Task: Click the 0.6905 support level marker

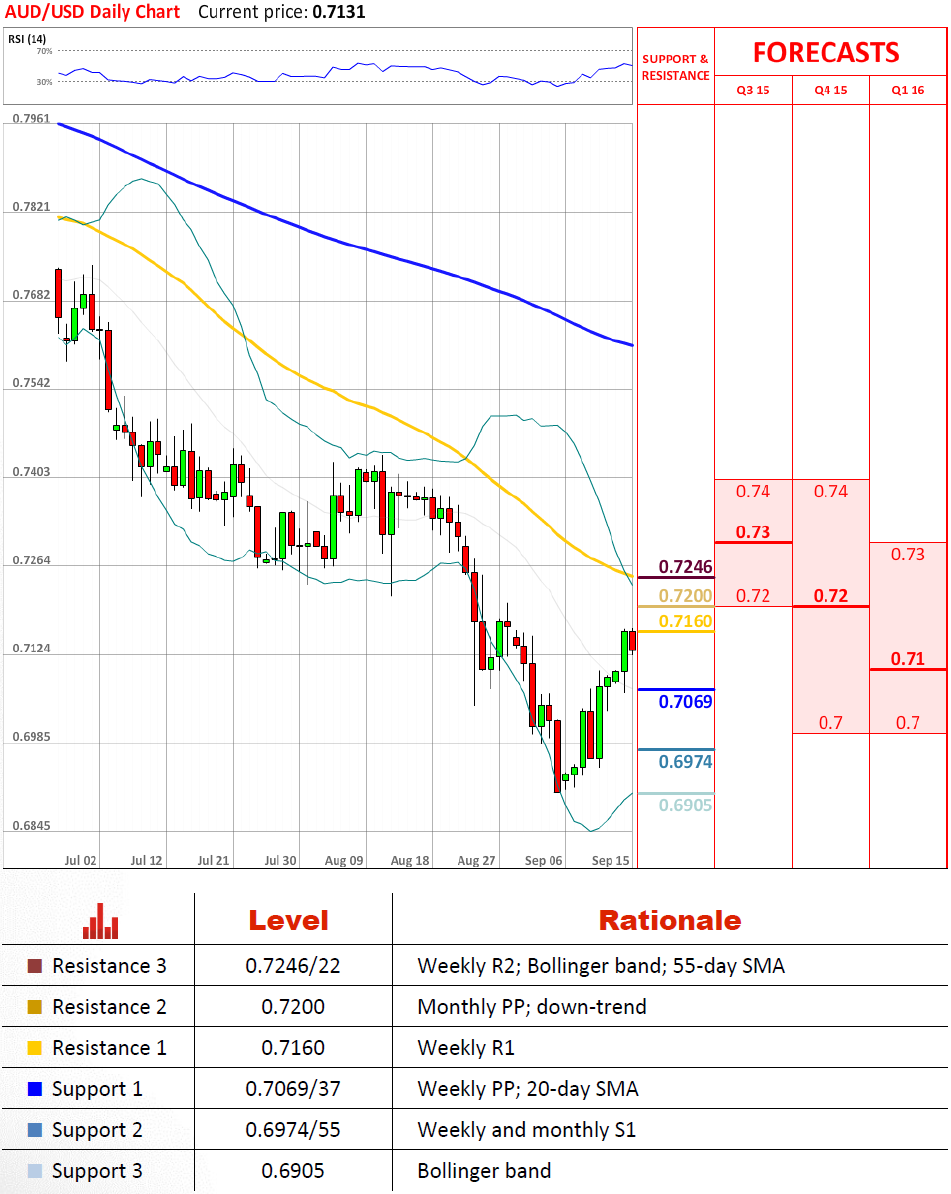Action: coord(685,805)
